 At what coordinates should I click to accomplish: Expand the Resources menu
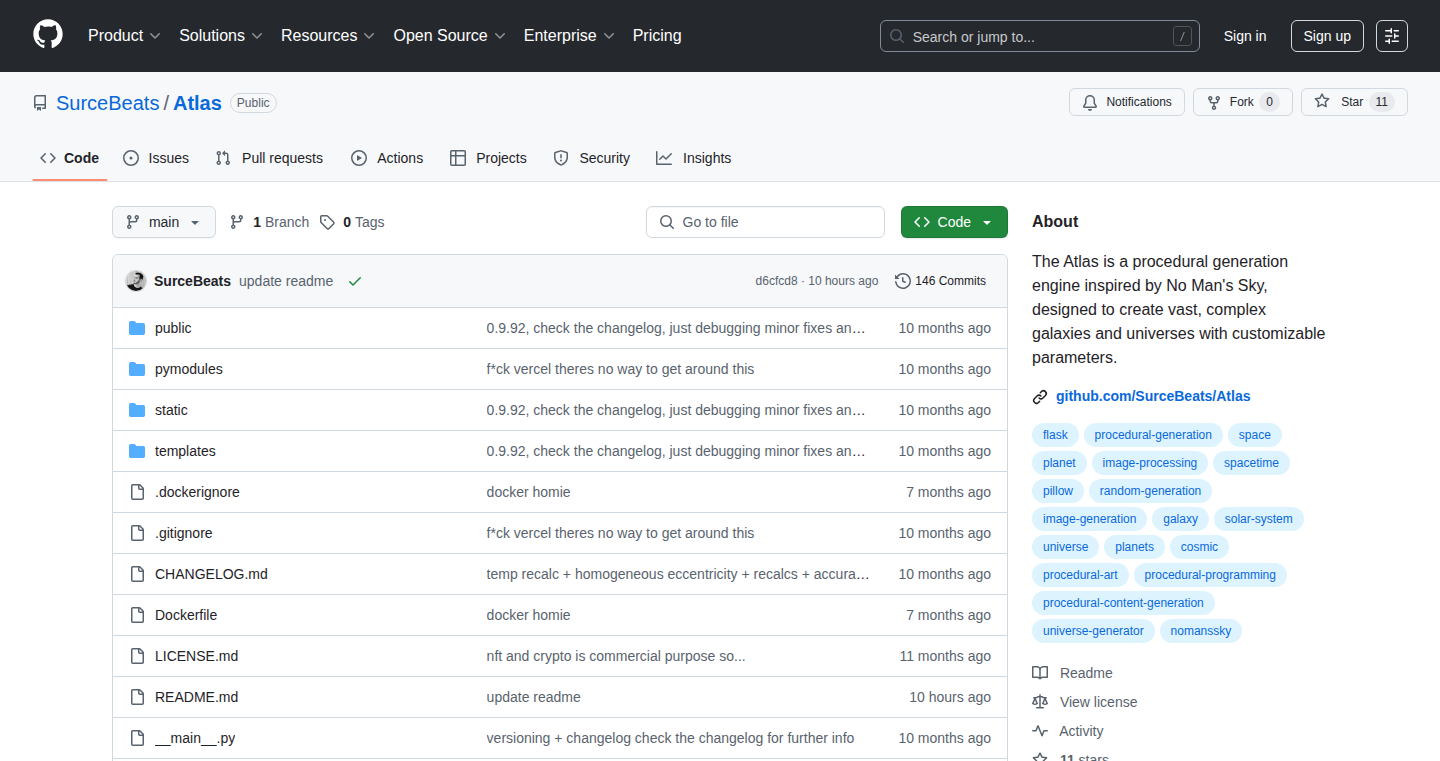[x=328, y=36]
